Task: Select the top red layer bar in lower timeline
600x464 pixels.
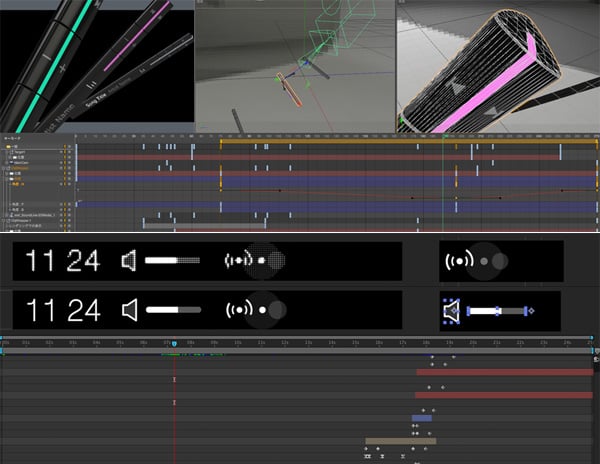Action: [x=505, y=372]
